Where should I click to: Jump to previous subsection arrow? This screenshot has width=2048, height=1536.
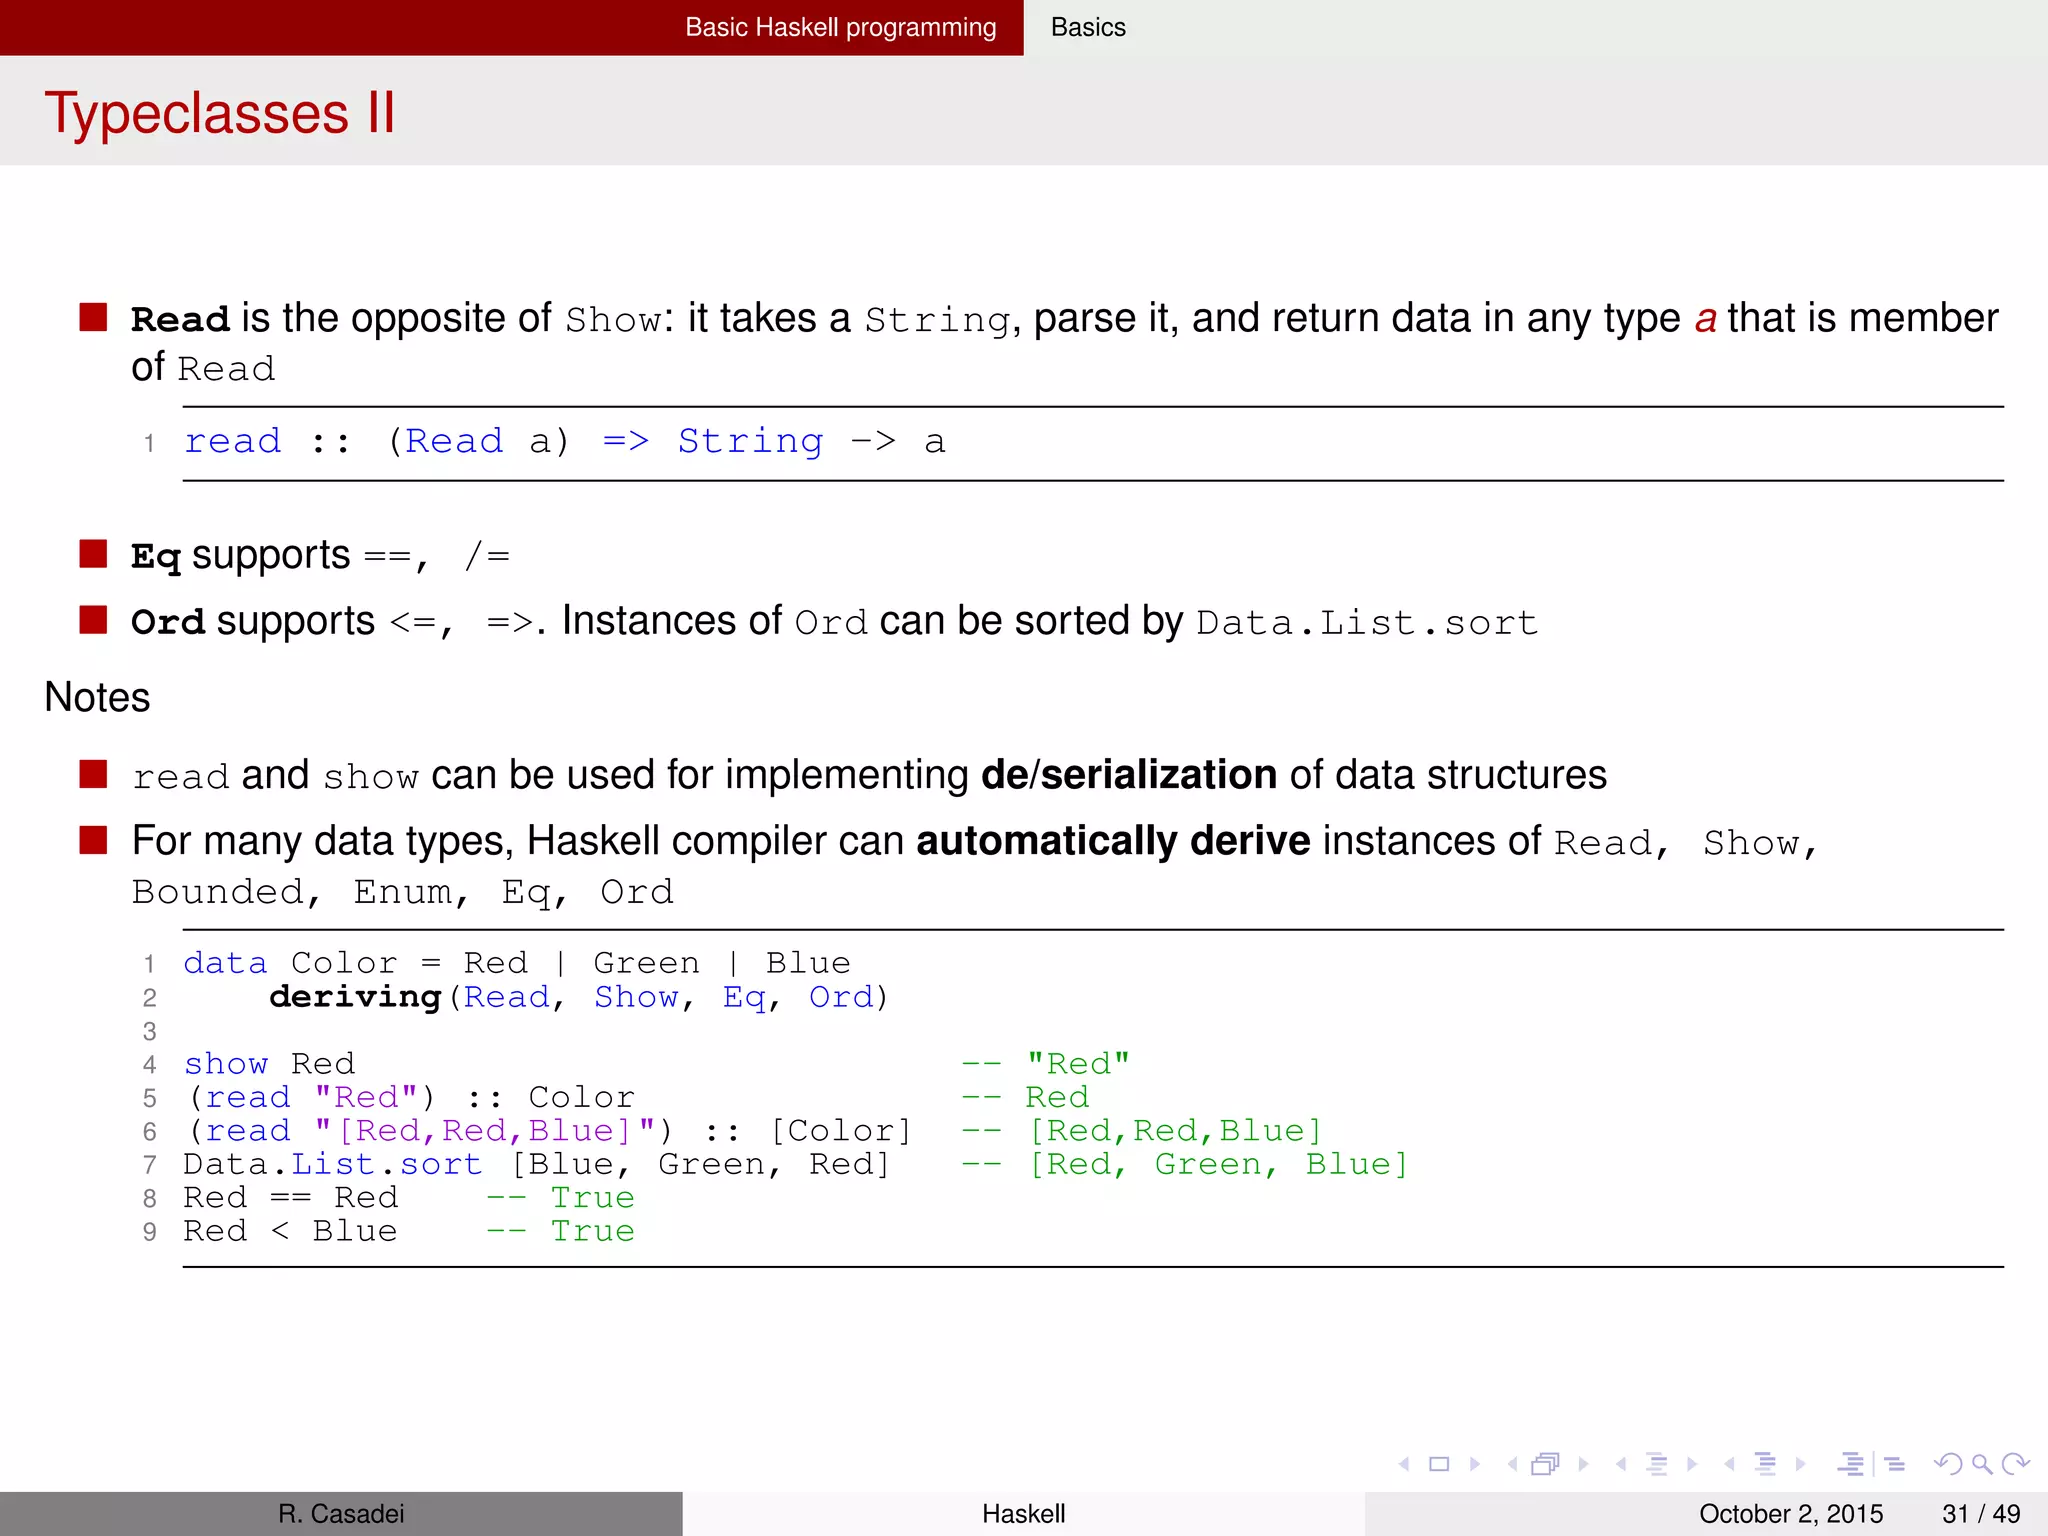[x=1621, y=1464]
